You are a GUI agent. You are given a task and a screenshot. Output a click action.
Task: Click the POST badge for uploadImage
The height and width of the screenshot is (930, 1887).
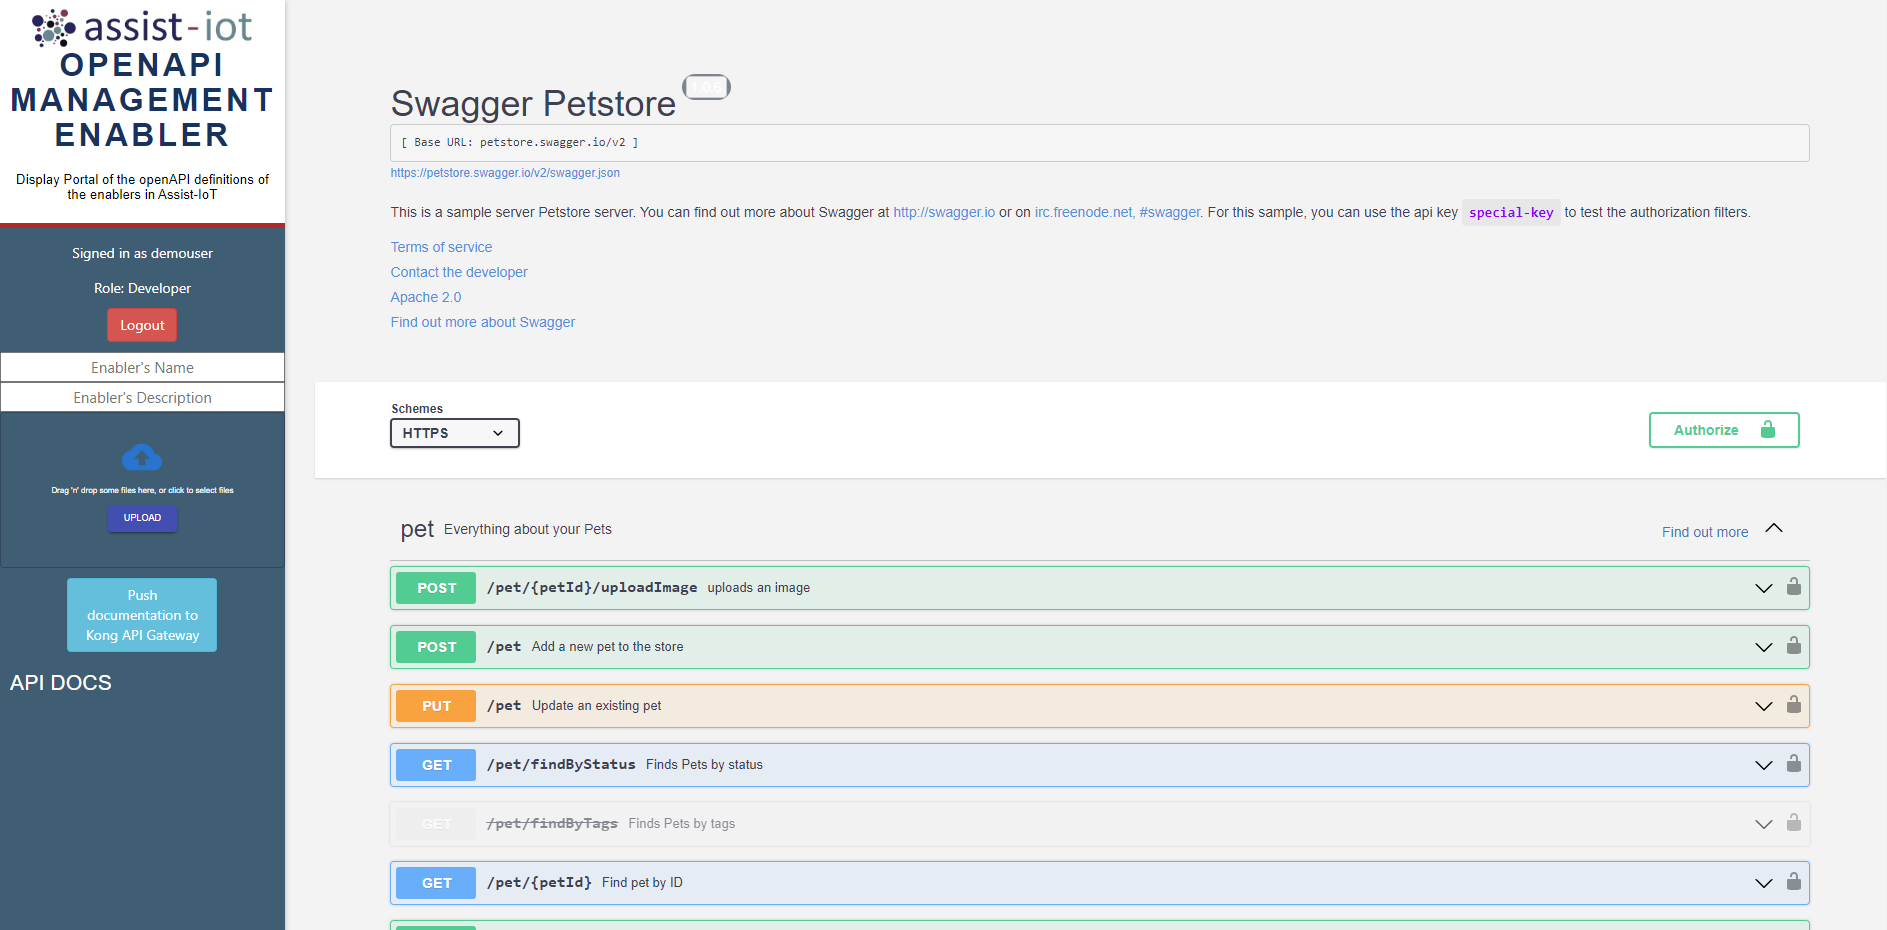(x=436, y=588)
